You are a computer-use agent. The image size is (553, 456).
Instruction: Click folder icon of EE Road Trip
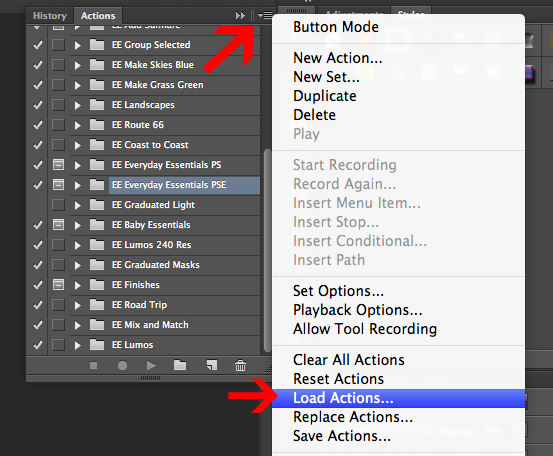tap(97, 305)
